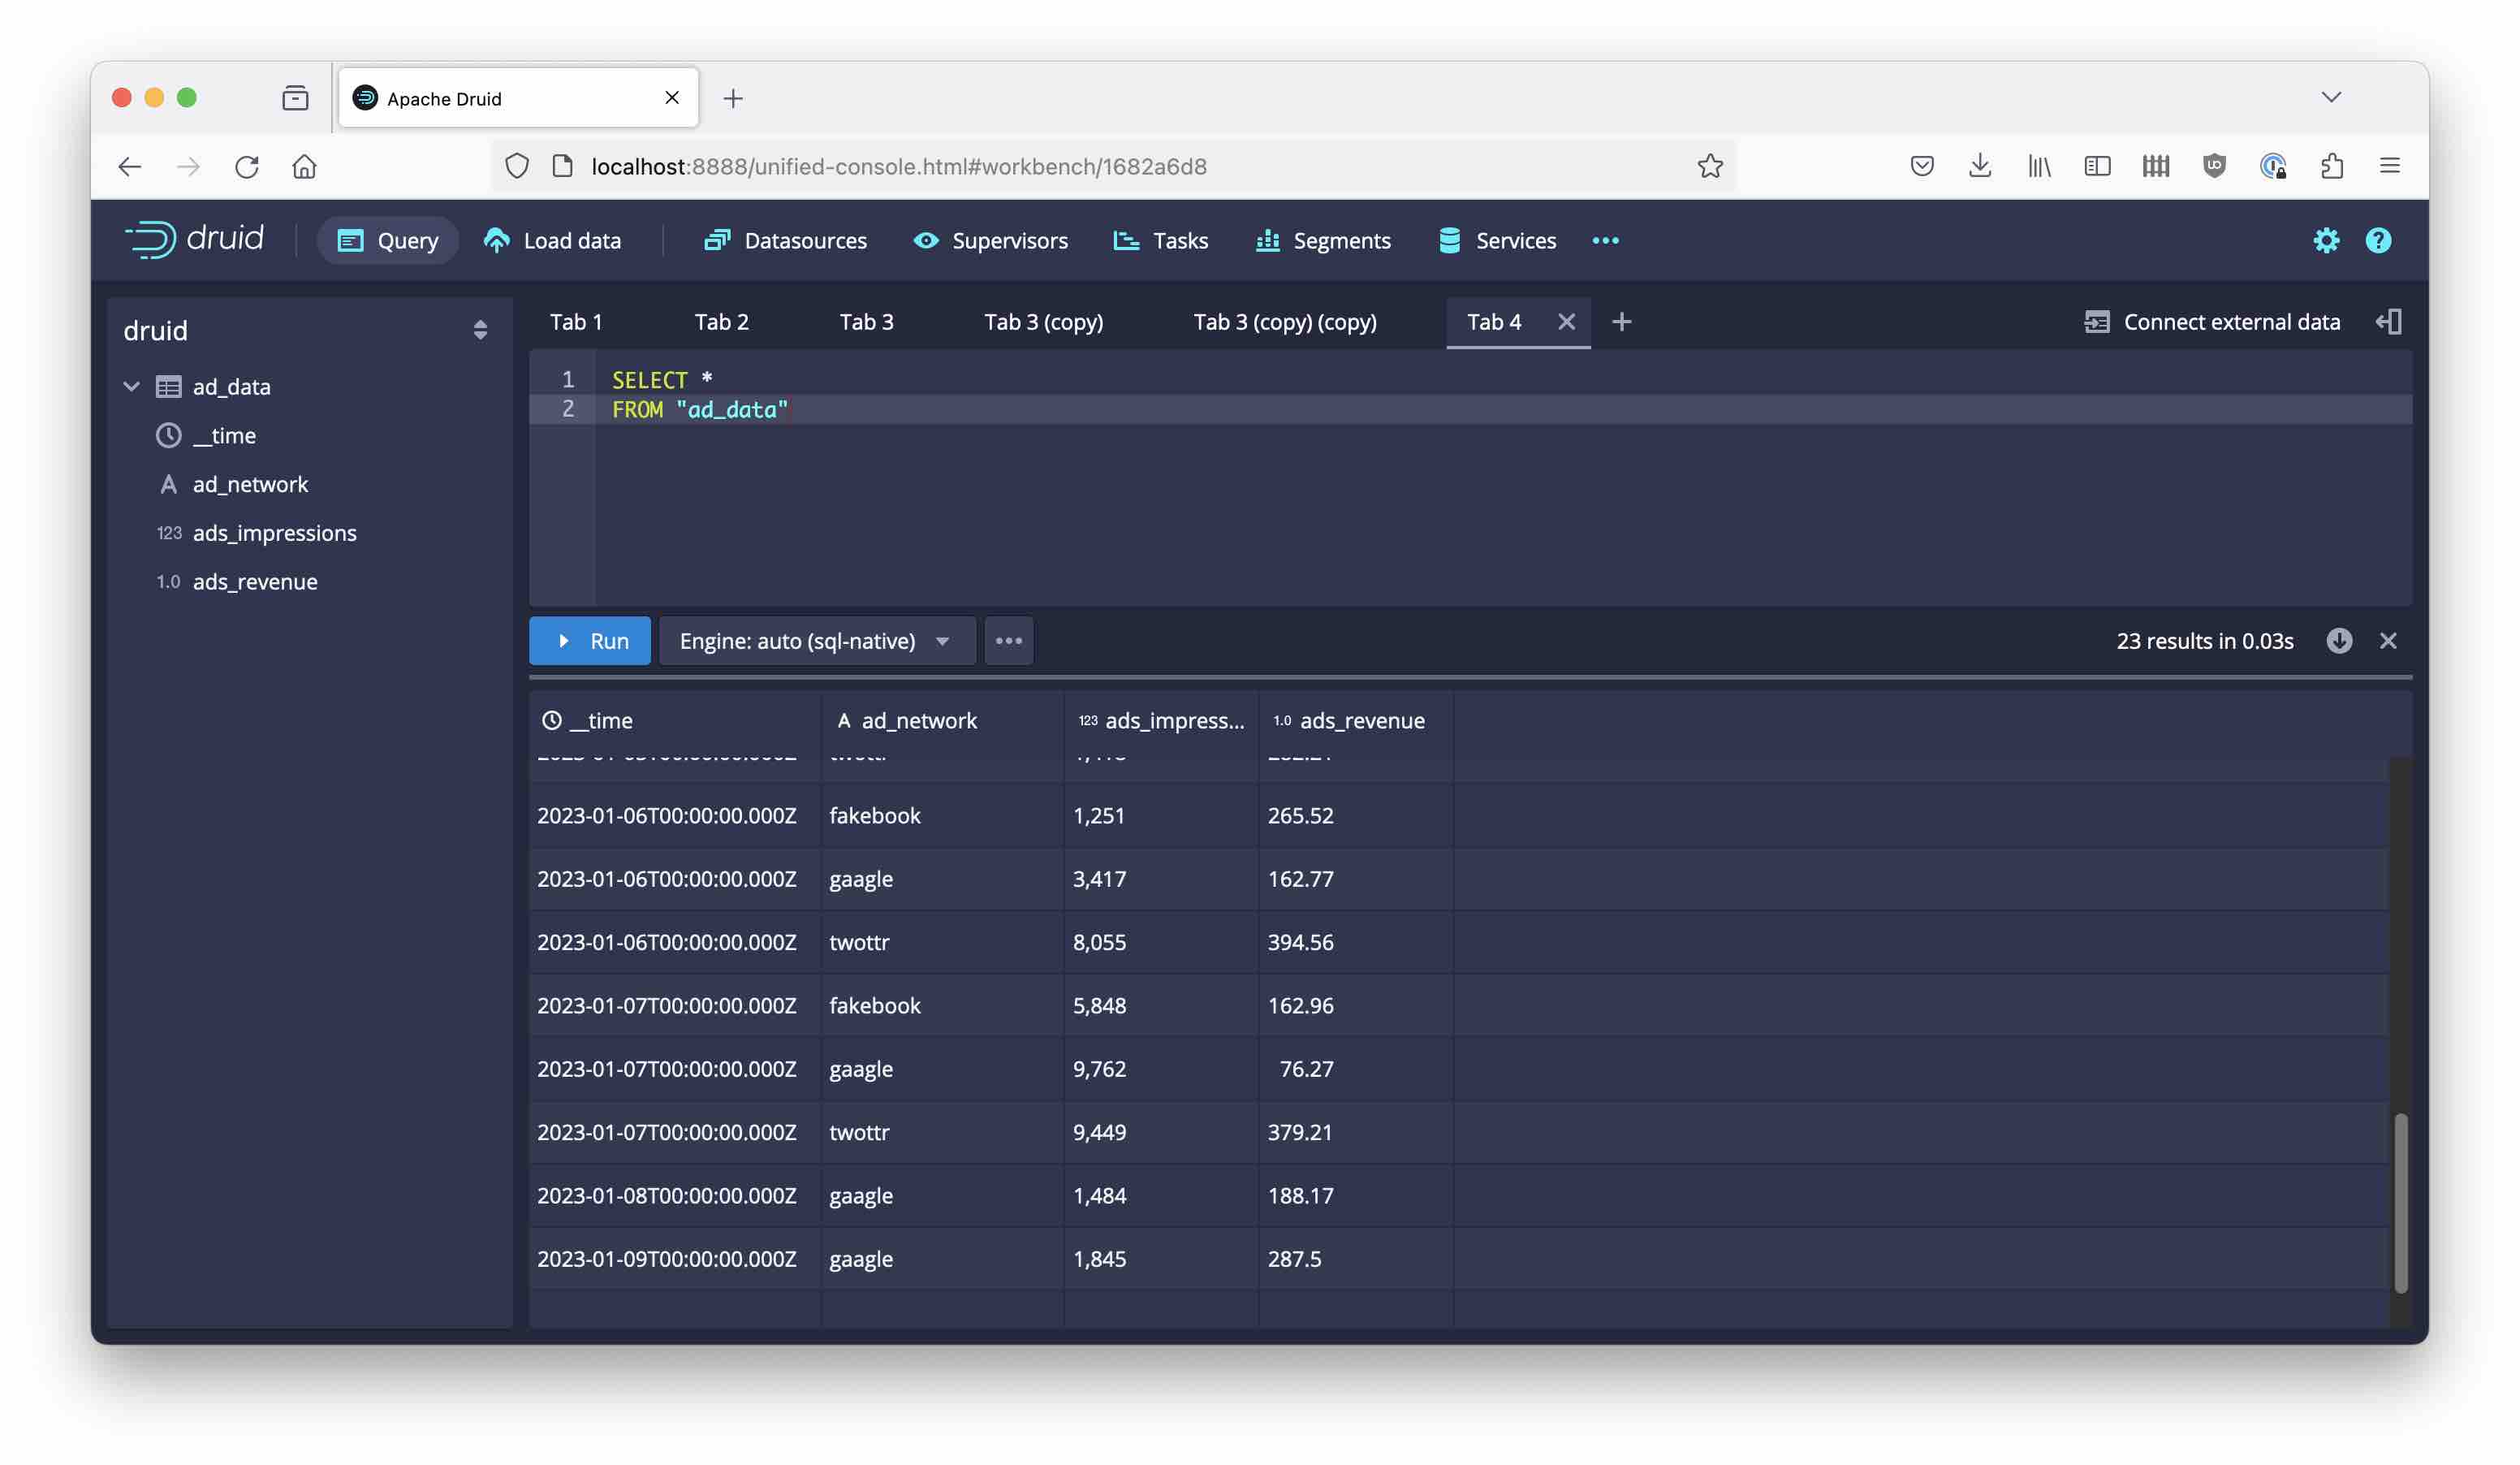This screenshot has width=2520, height=1465.
Task: Click the Druid settings gear icon
Action: [x=2325, y=240]
